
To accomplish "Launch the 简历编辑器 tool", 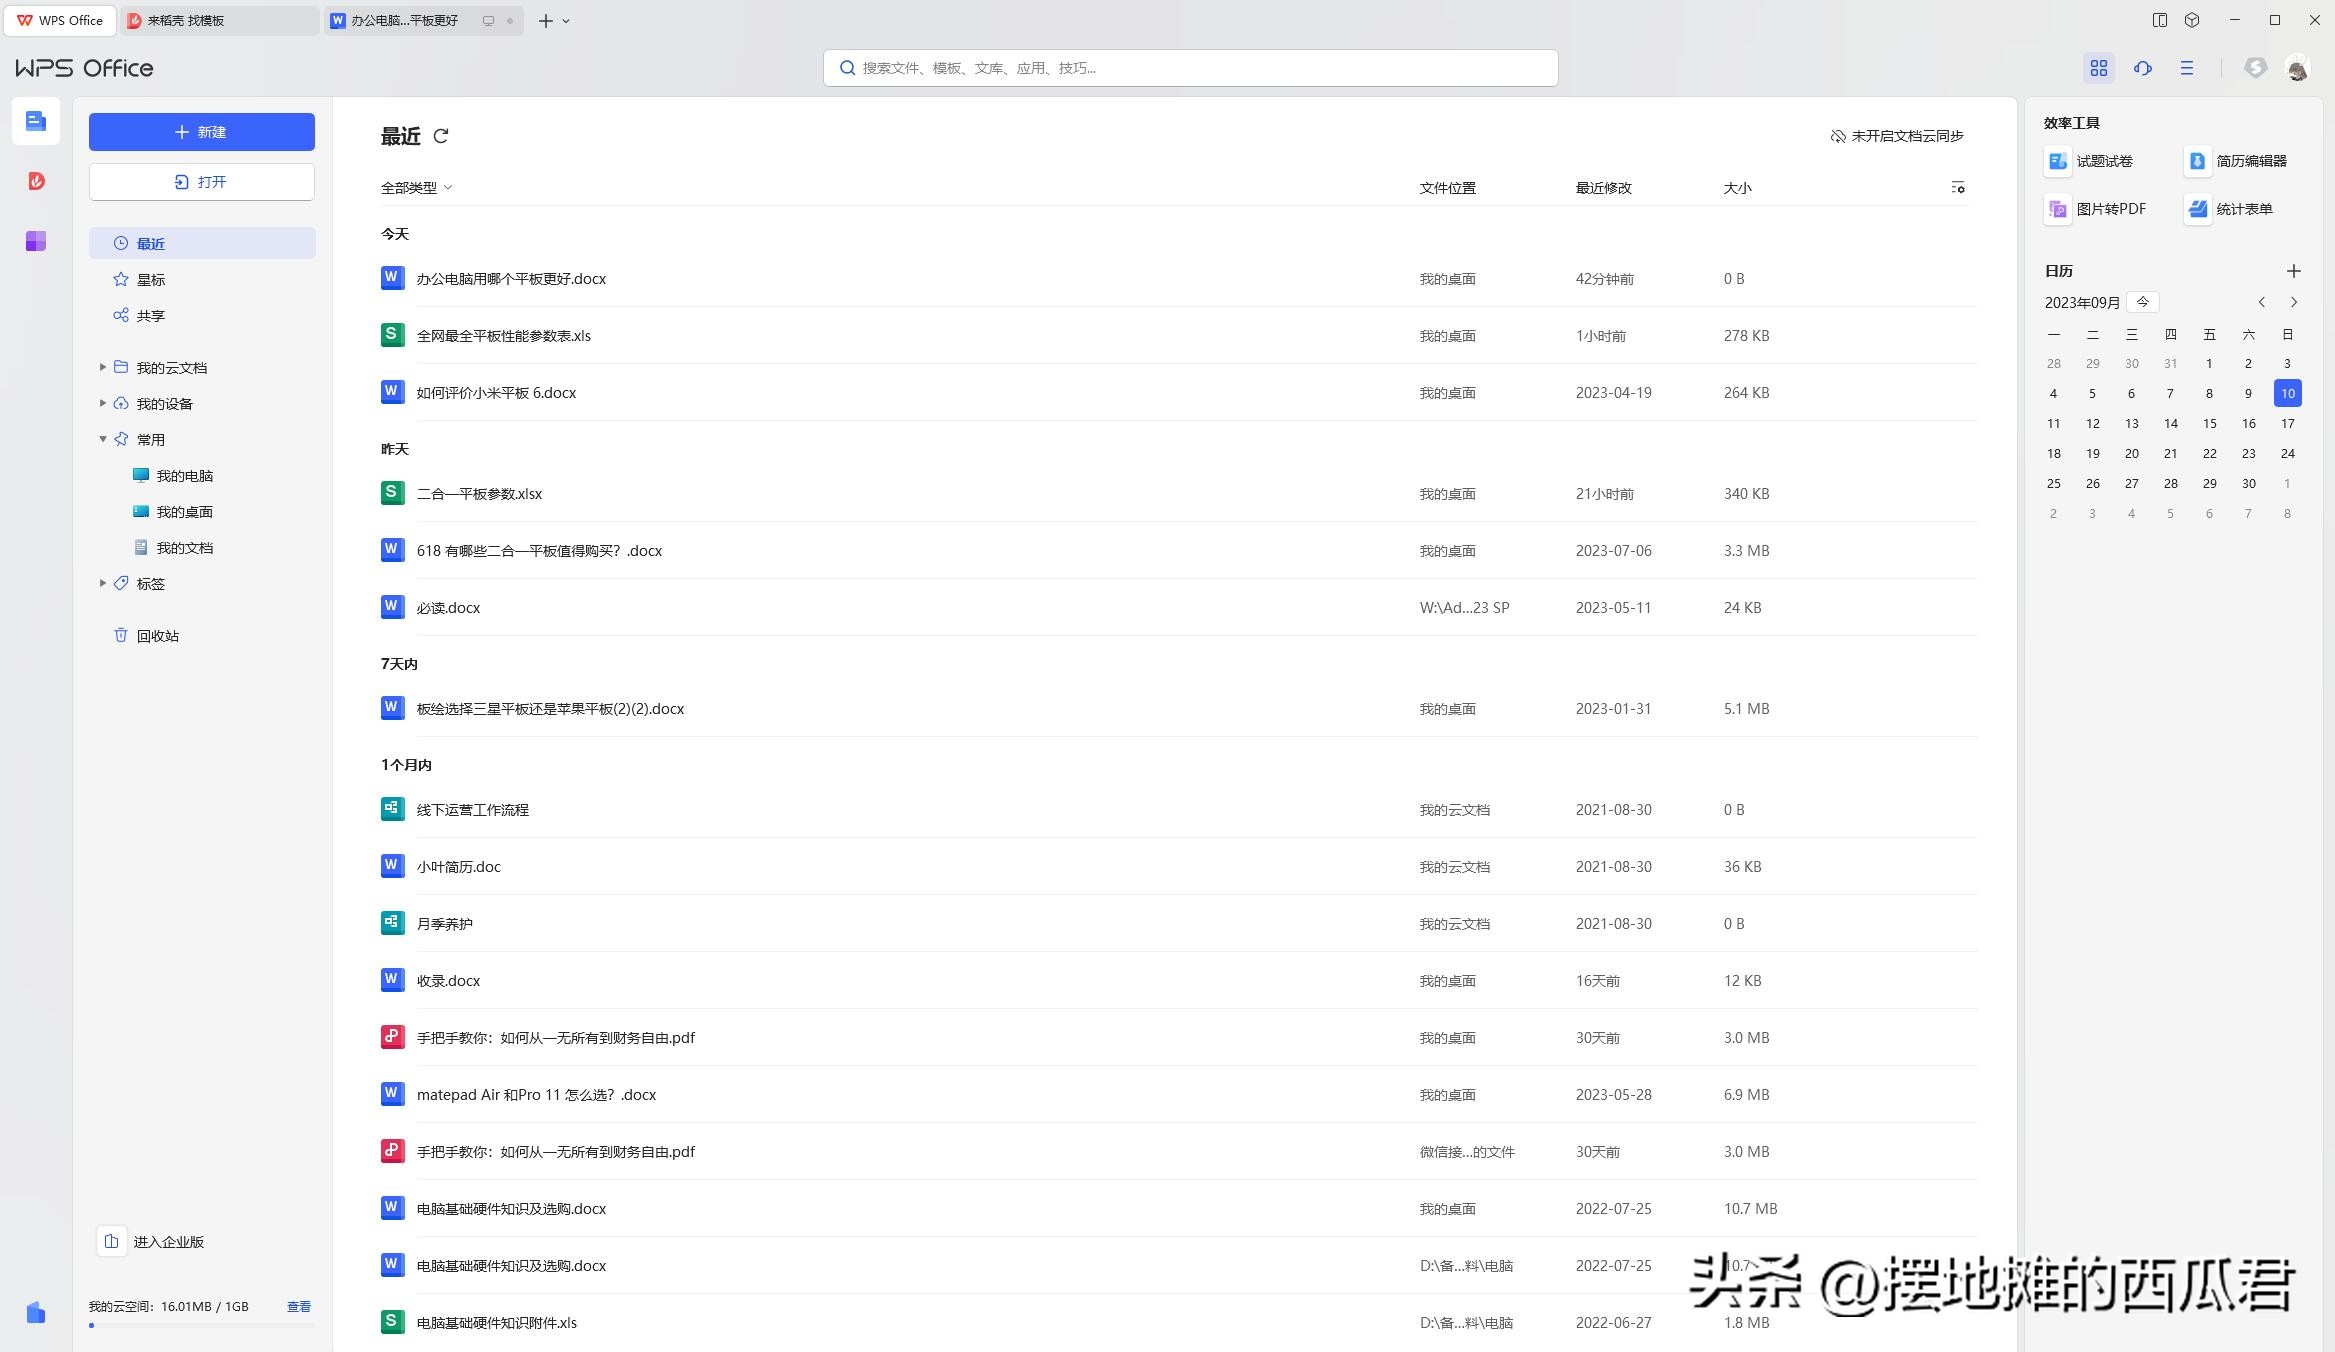I will tap(2235, 161).
